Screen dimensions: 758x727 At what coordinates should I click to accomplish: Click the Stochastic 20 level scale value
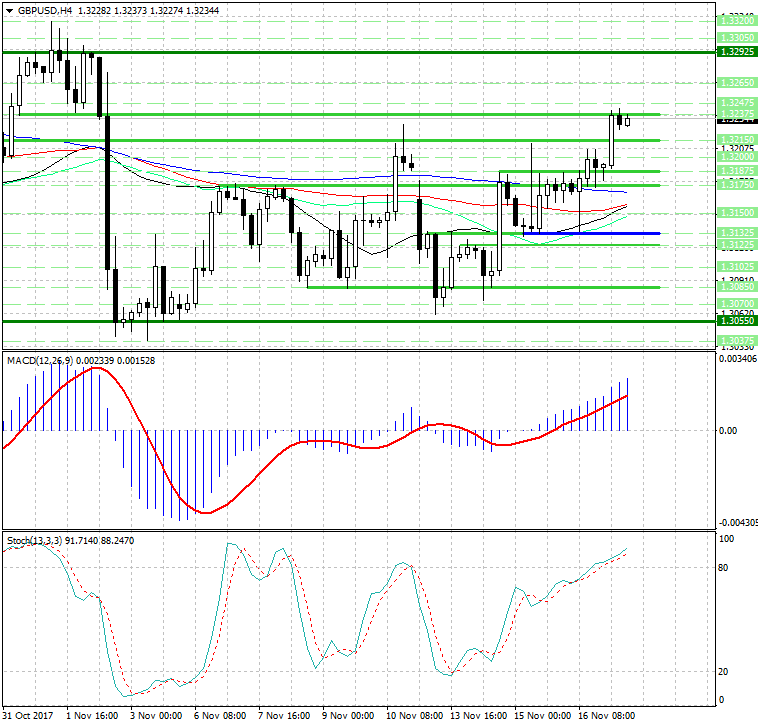726,672
